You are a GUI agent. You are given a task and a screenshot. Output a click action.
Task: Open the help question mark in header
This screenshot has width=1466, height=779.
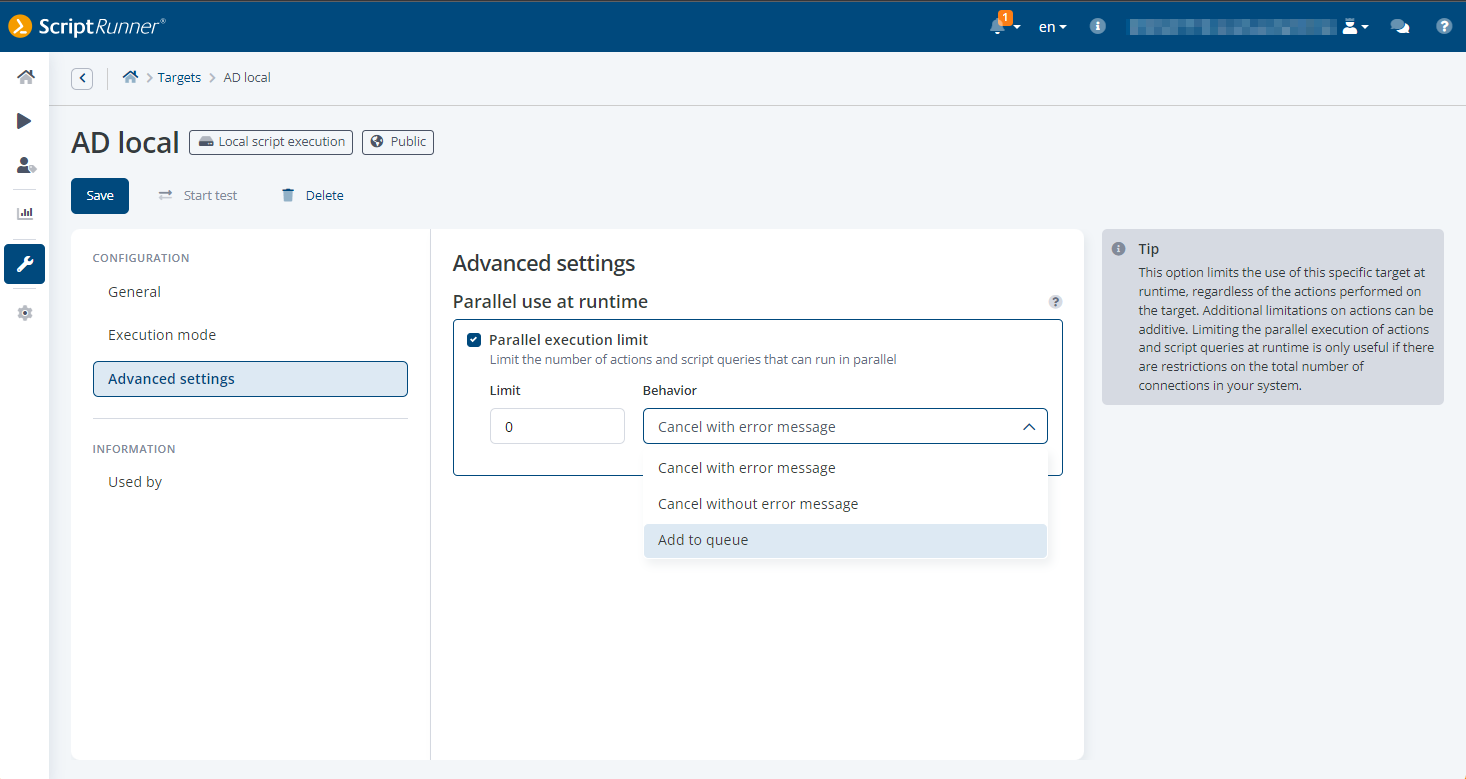tap(1444, 27)
